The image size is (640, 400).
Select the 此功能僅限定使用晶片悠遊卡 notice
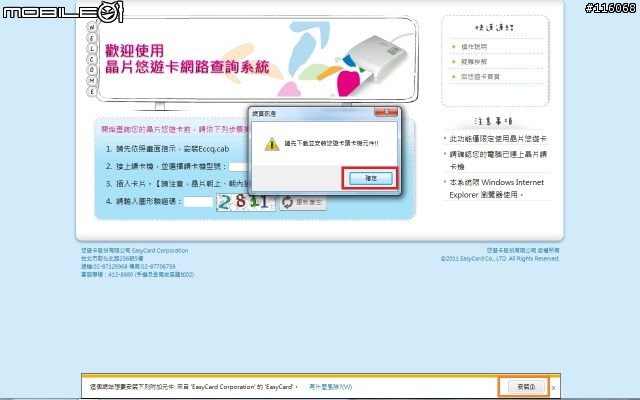pos(498,139)
